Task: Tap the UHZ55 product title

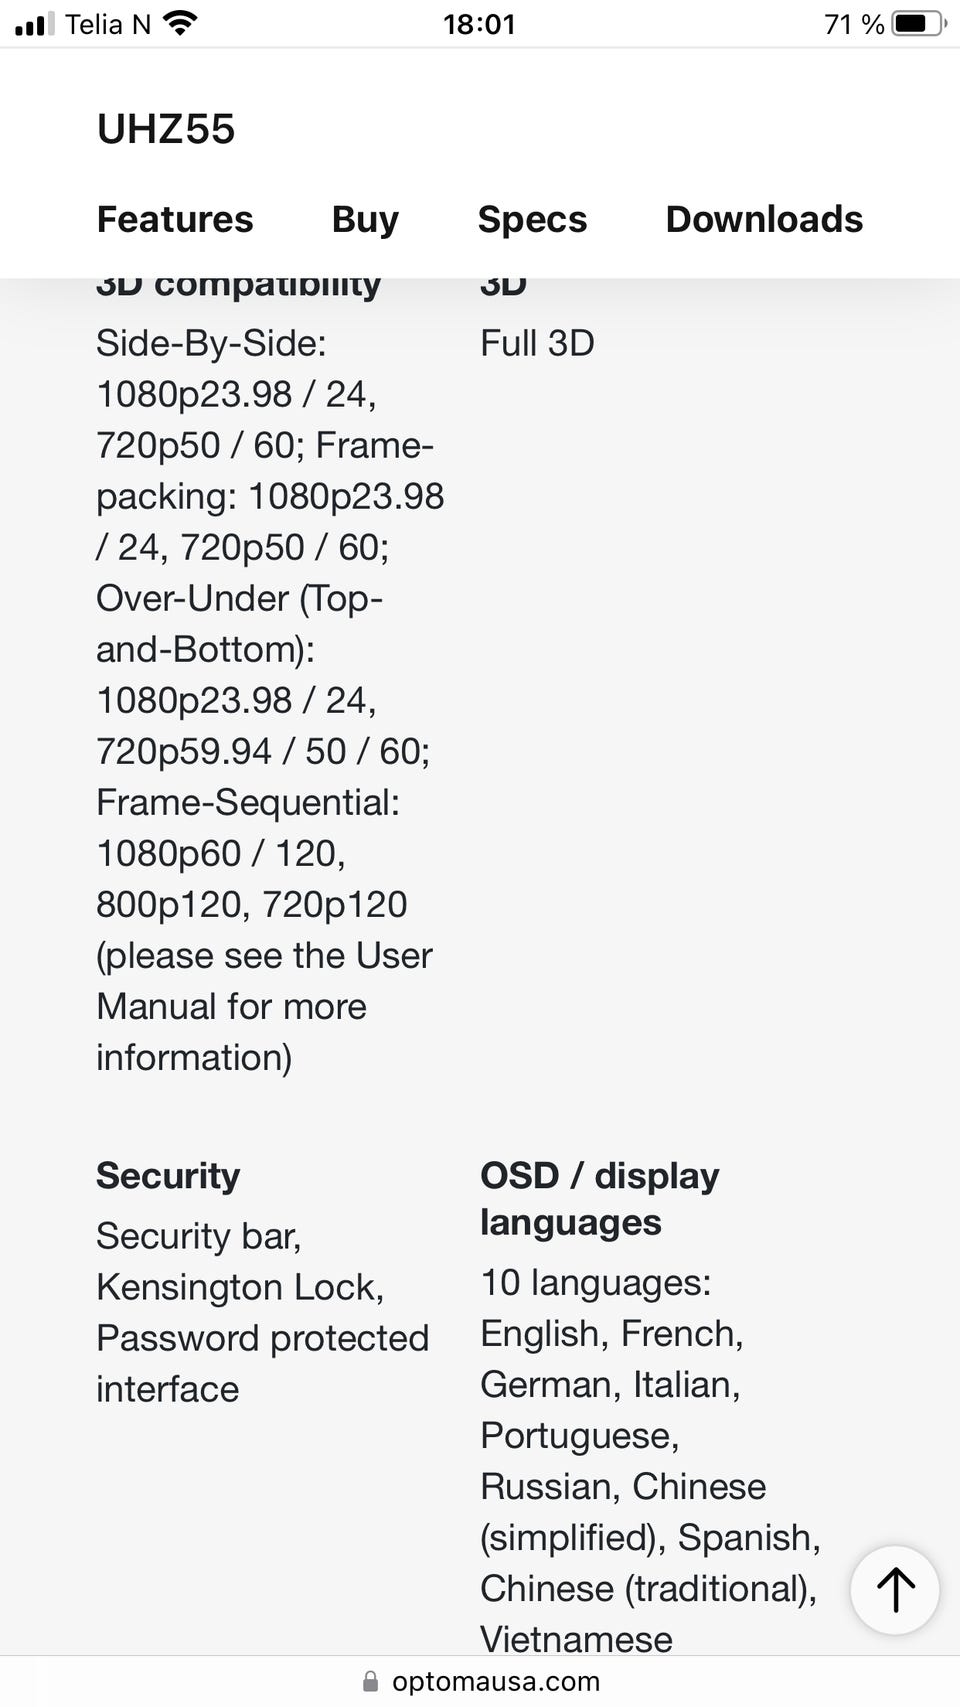Action: [166, 129]
